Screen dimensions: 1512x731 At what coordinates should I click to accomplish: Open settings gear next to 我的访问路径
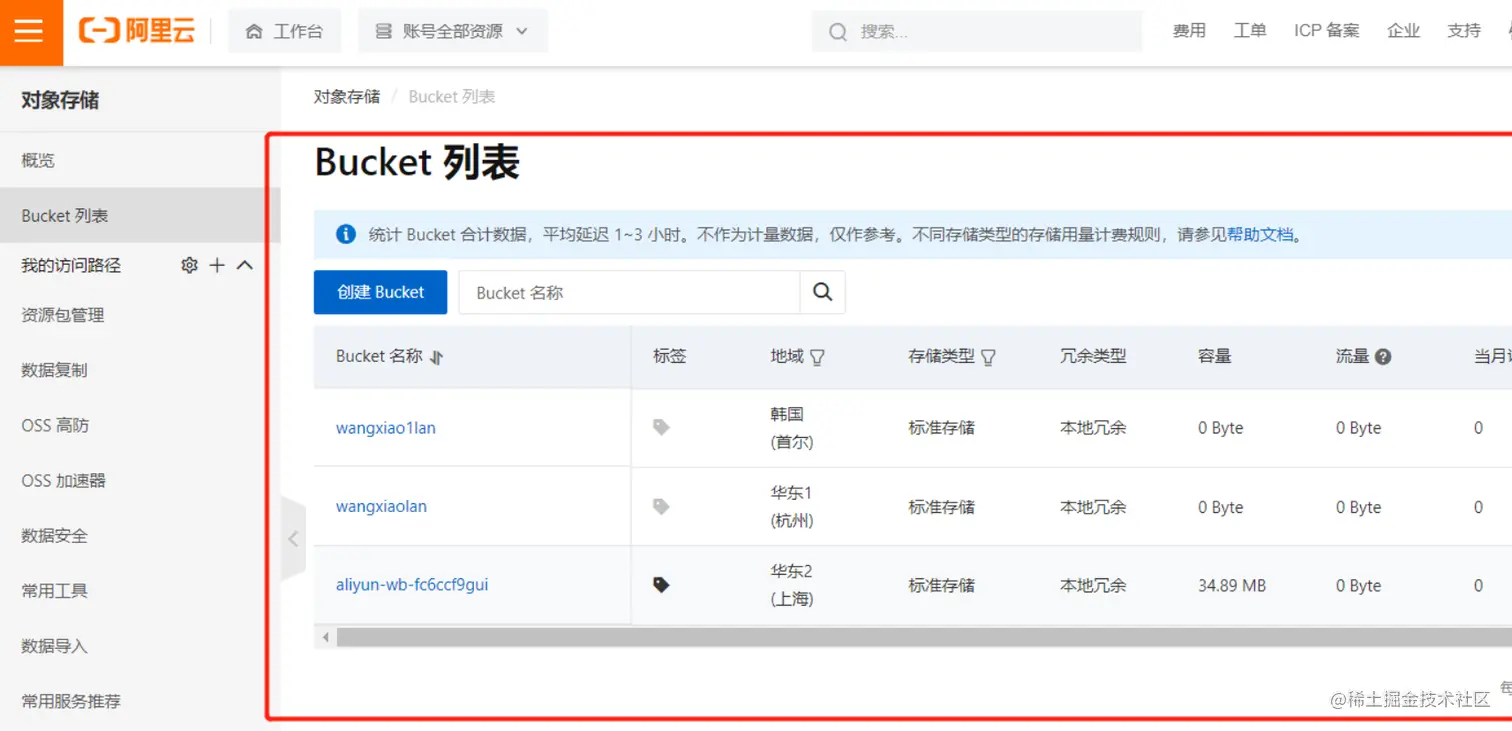point(189,265)
